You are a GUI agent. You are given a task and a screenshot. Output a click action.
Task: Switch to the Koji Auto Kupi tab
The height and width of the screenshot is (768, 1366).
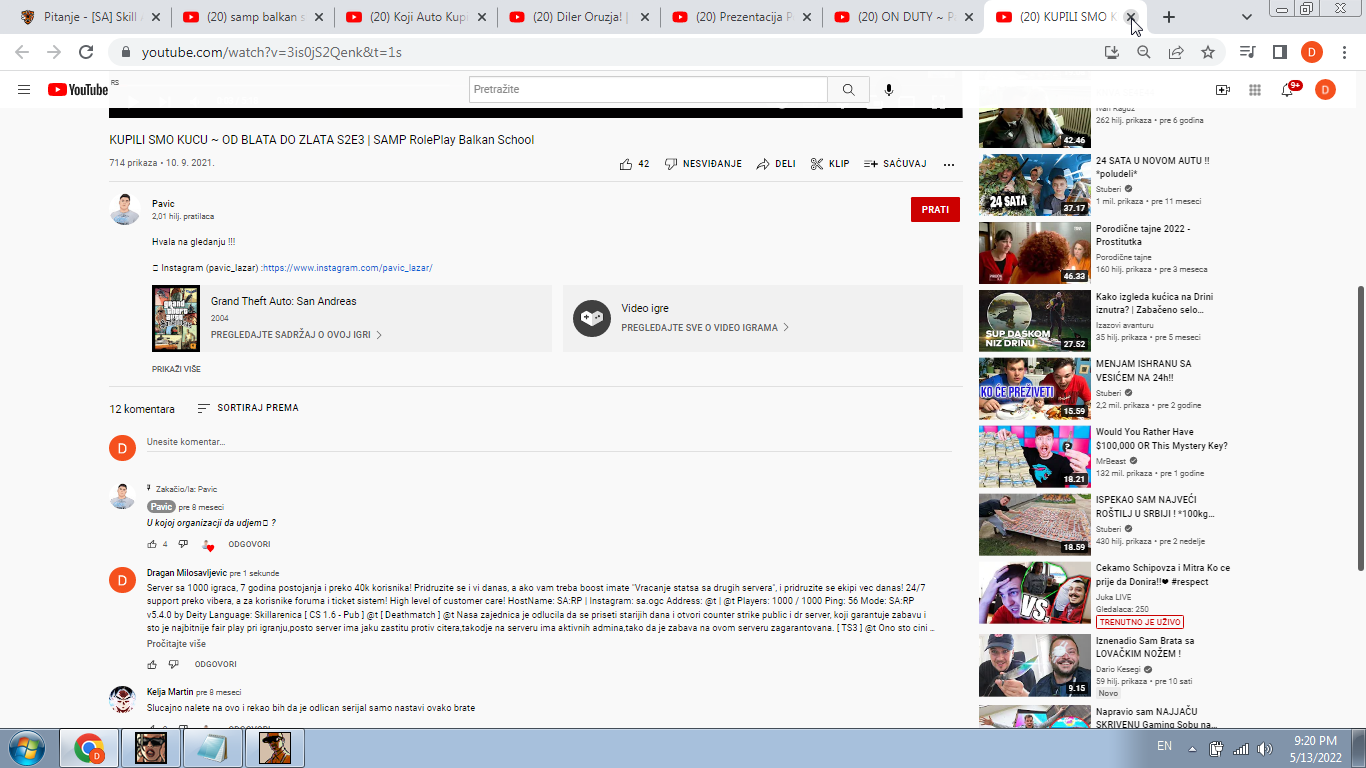417,17
